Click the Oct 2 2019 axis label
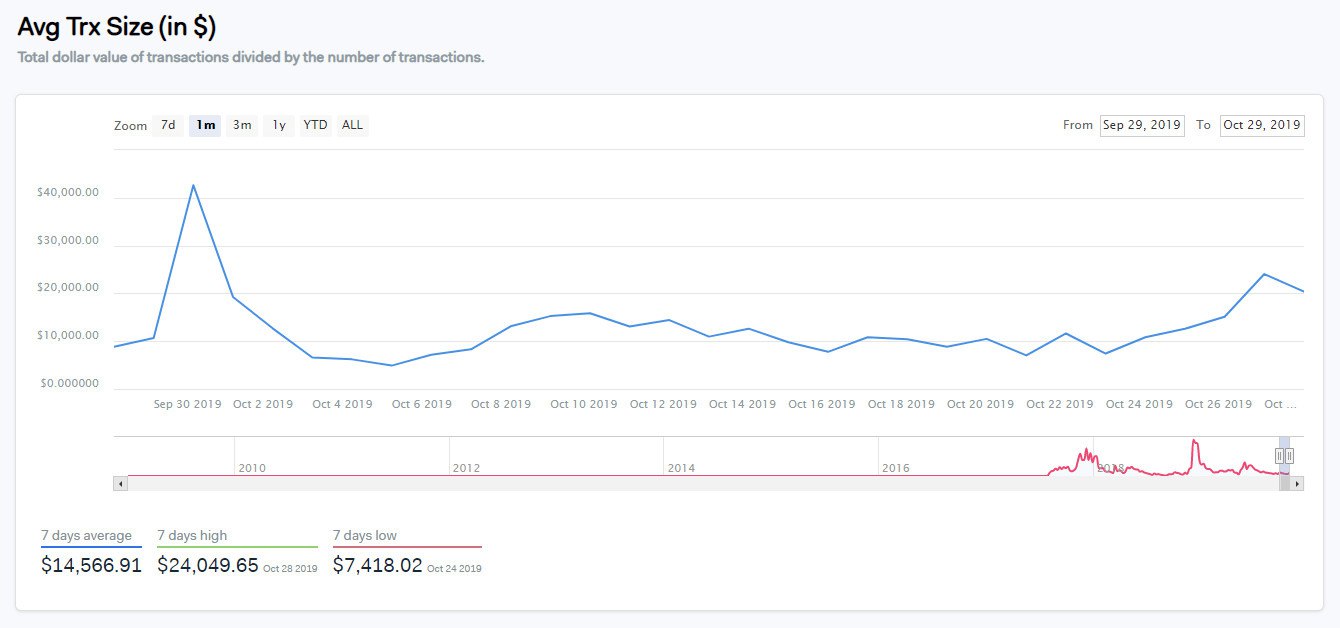Screen dimensions: 1340x628 263,404
